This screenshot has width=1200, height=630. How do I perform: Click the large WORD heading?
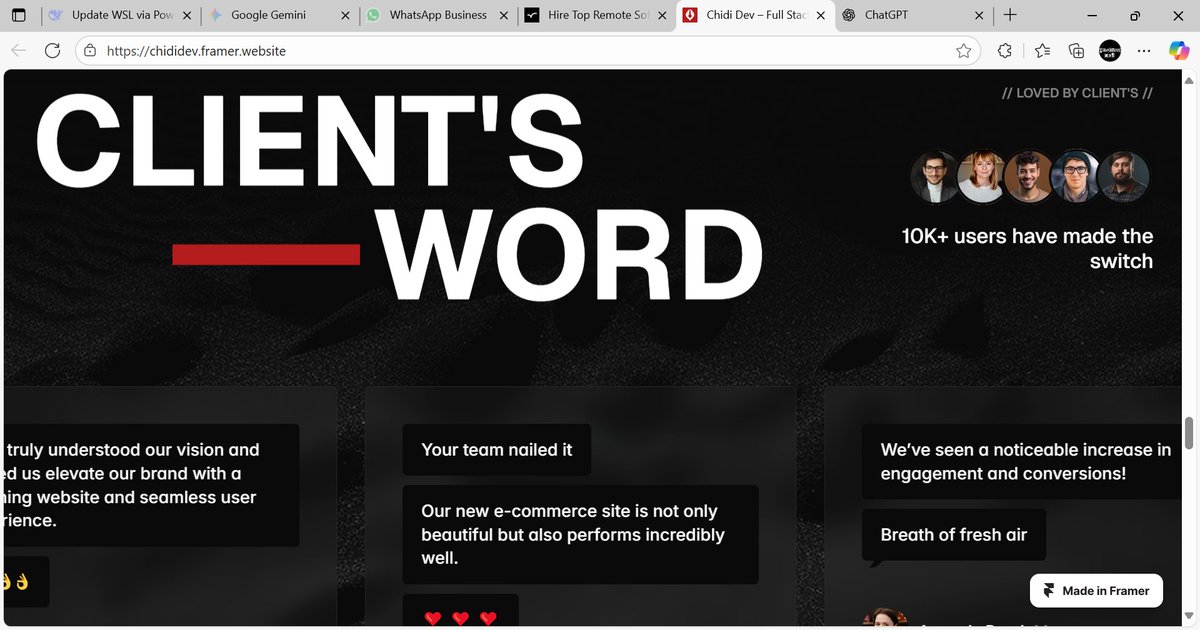click(x=571, y=254)
